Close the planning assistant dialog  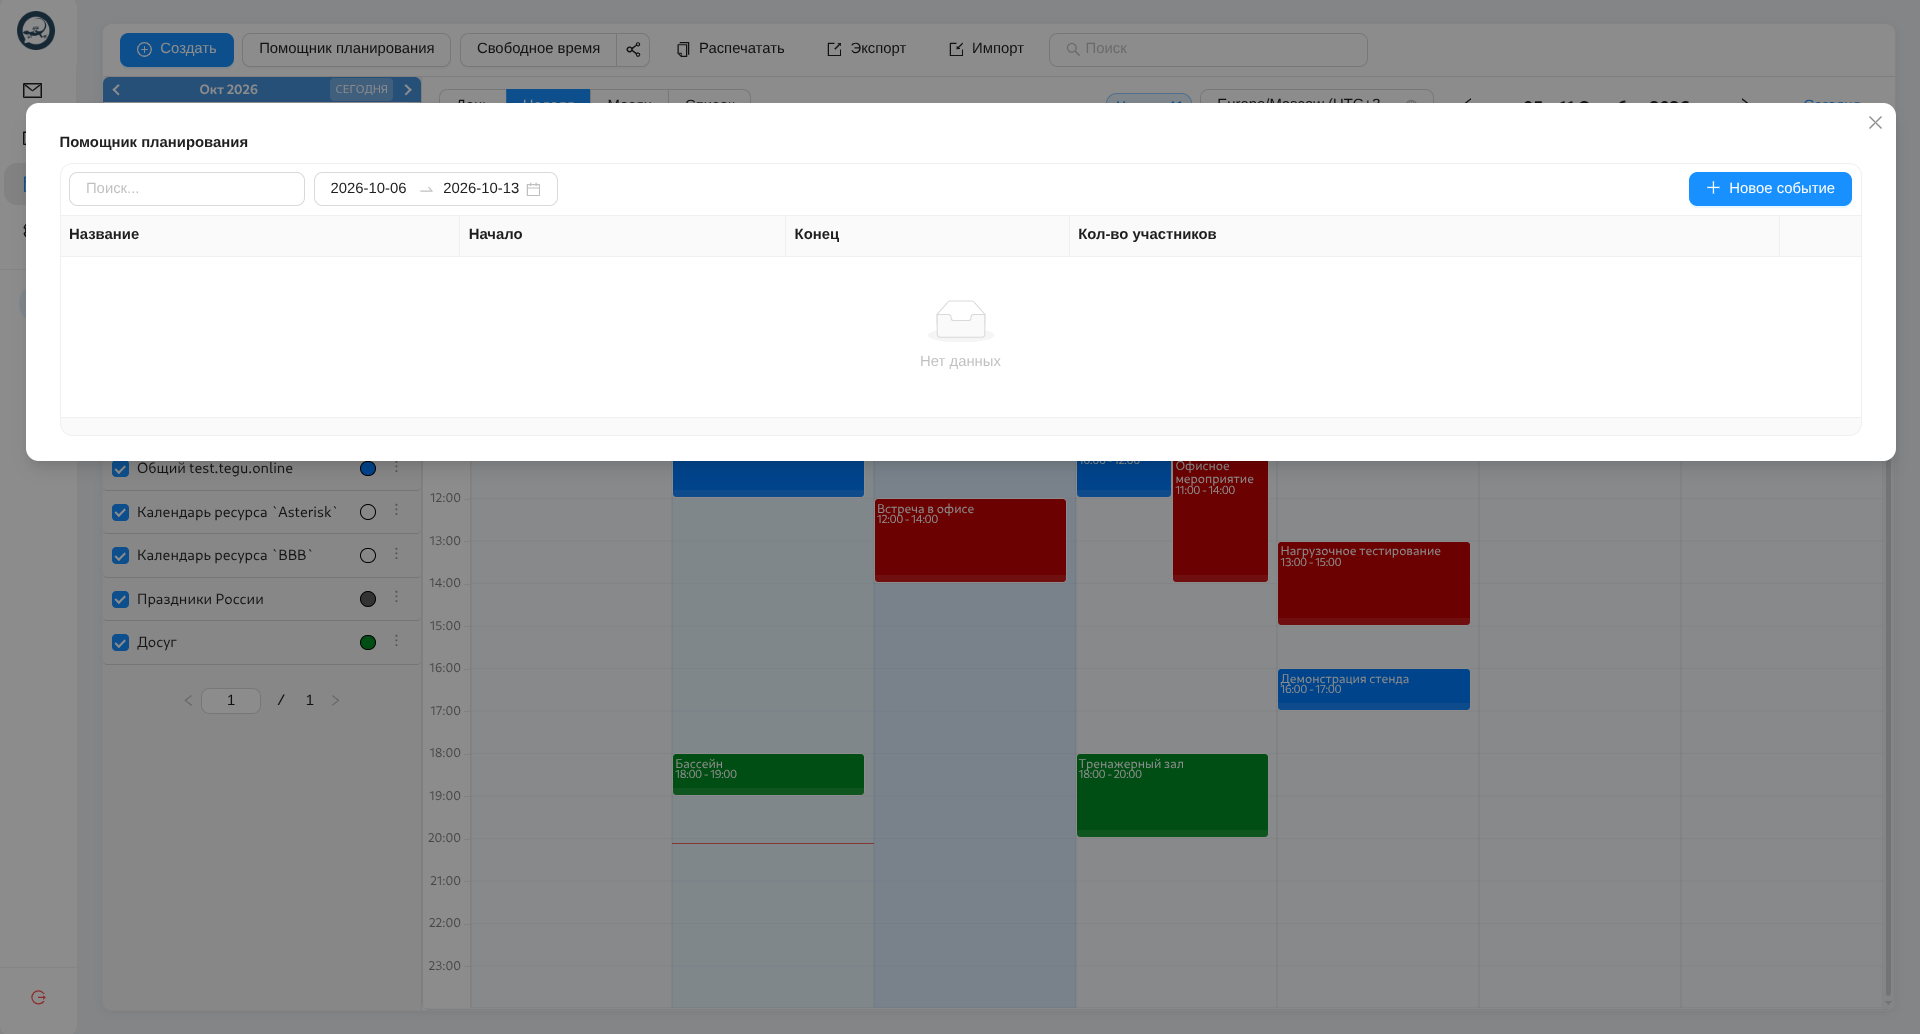1875,123
